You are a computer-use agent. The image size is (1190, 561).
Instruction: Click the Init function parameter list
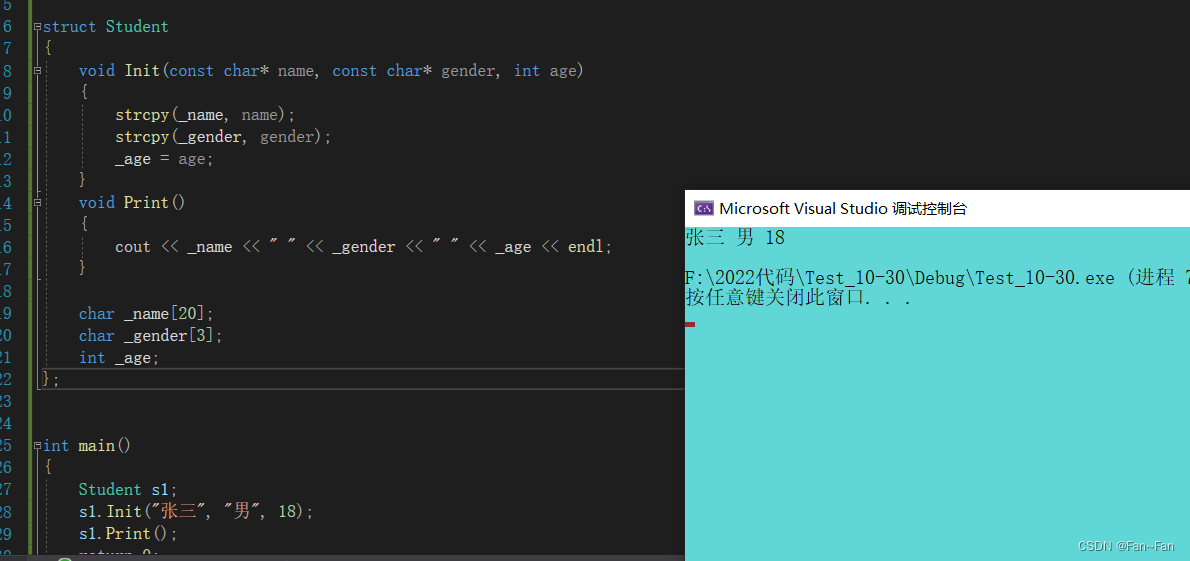(371, 71)
